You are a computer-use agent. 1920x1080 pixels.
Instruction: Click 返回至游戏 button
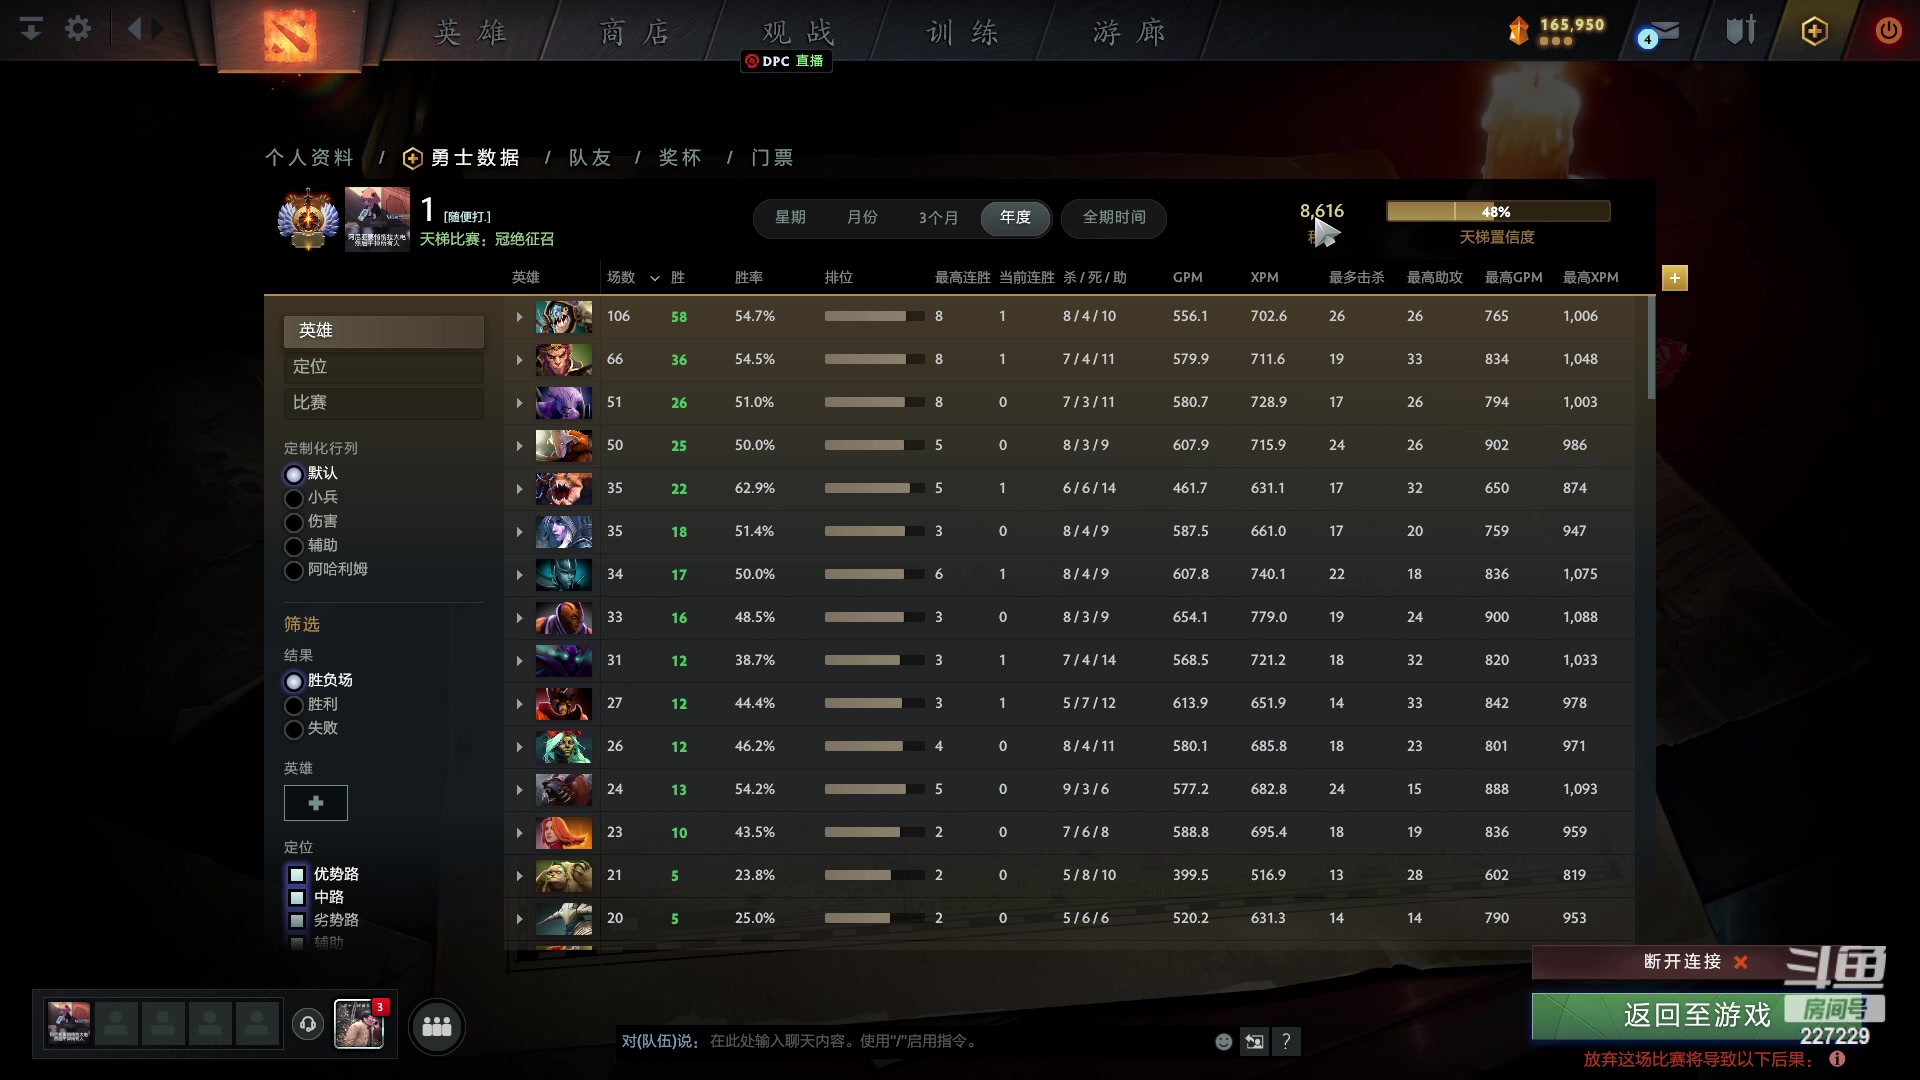click(x=1697, y=1016)
